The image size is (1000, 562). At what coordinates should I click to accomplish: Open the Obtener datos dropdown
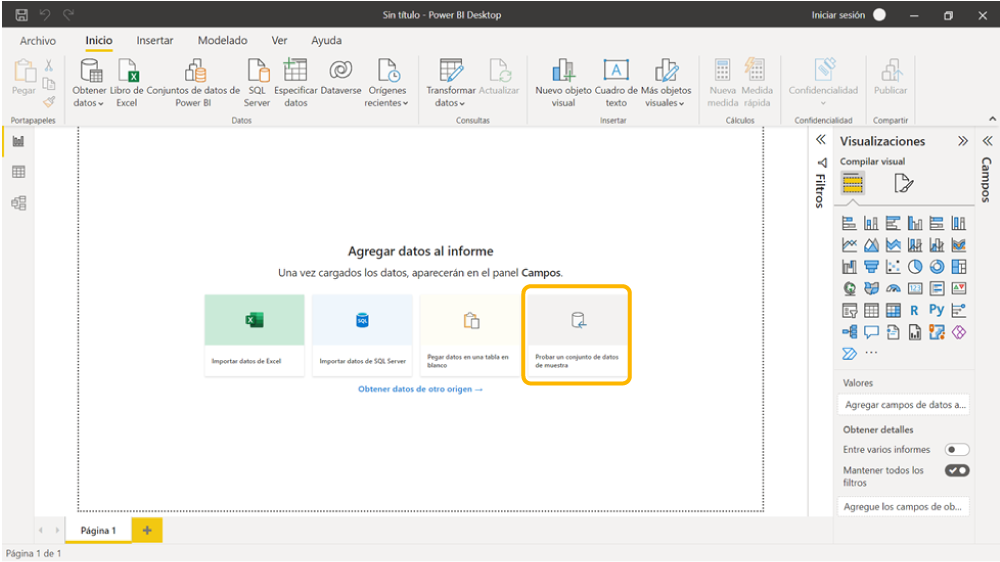coord(89,83)
